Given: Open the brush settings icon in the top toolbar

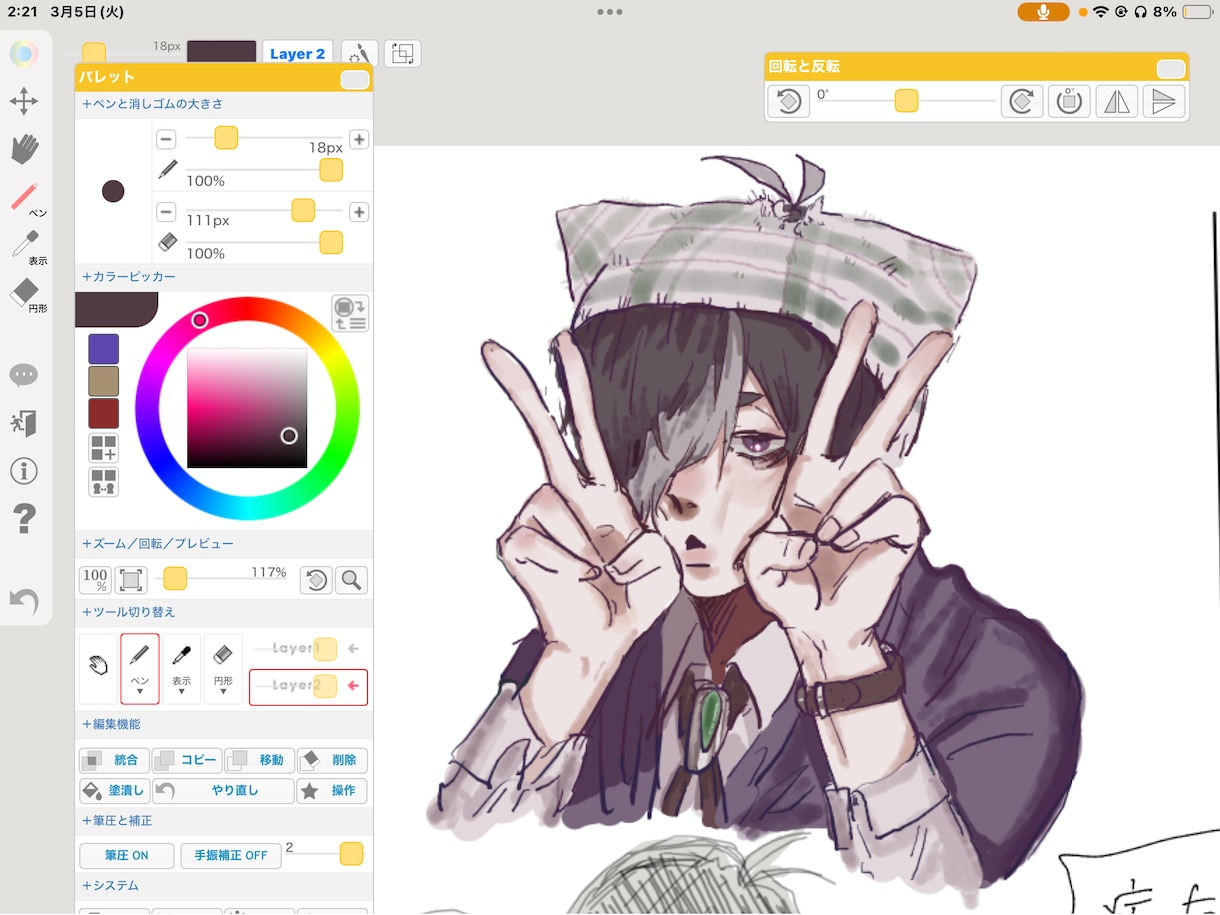Looking at the screenshot, I should [x=359, y=54].
